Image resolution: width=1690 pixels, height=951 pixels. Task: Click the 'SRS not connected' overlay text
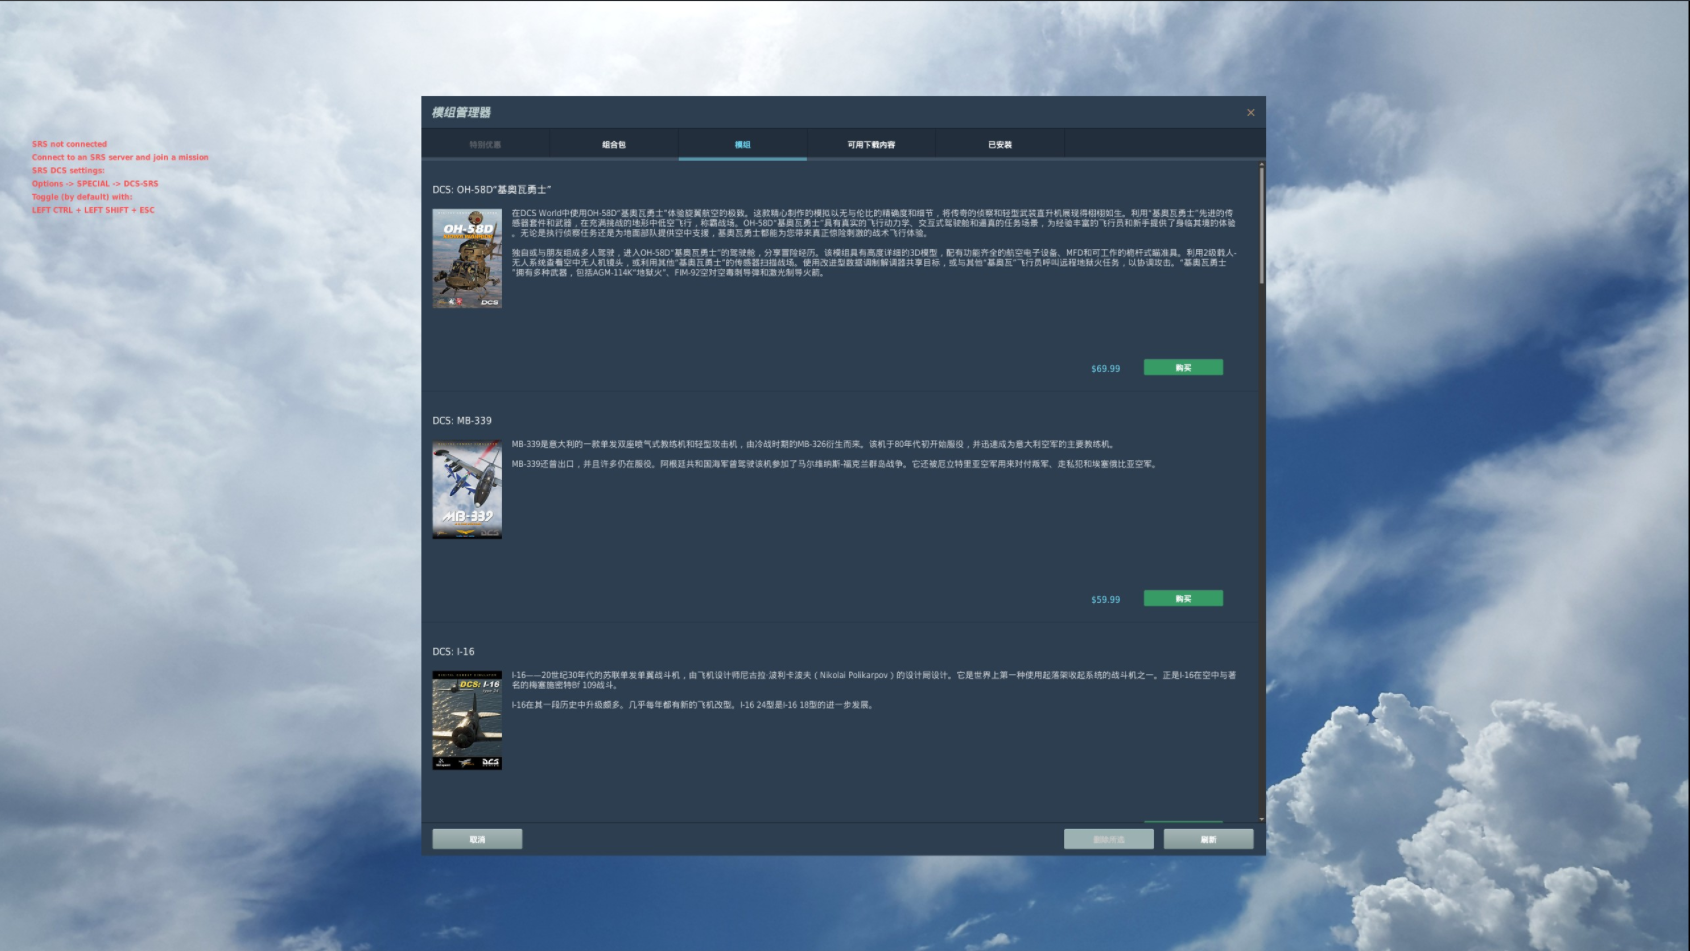coord(69,144)
